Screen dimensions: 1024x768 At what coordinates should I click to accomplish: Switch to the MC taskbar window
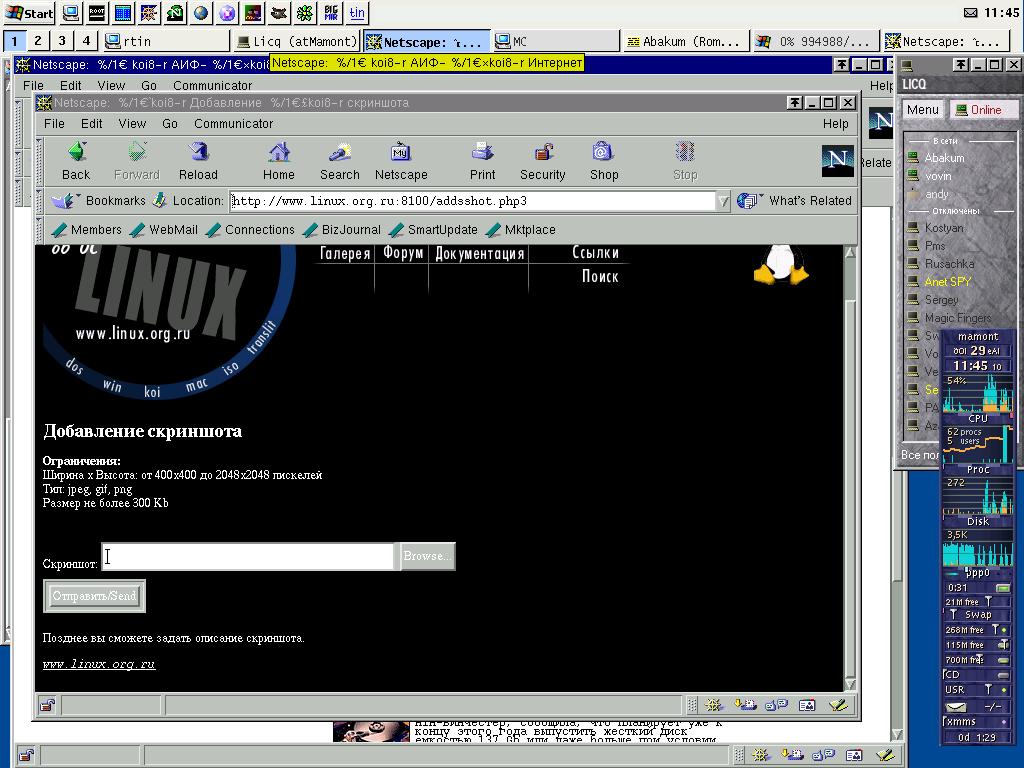click(x=555, y=42)
